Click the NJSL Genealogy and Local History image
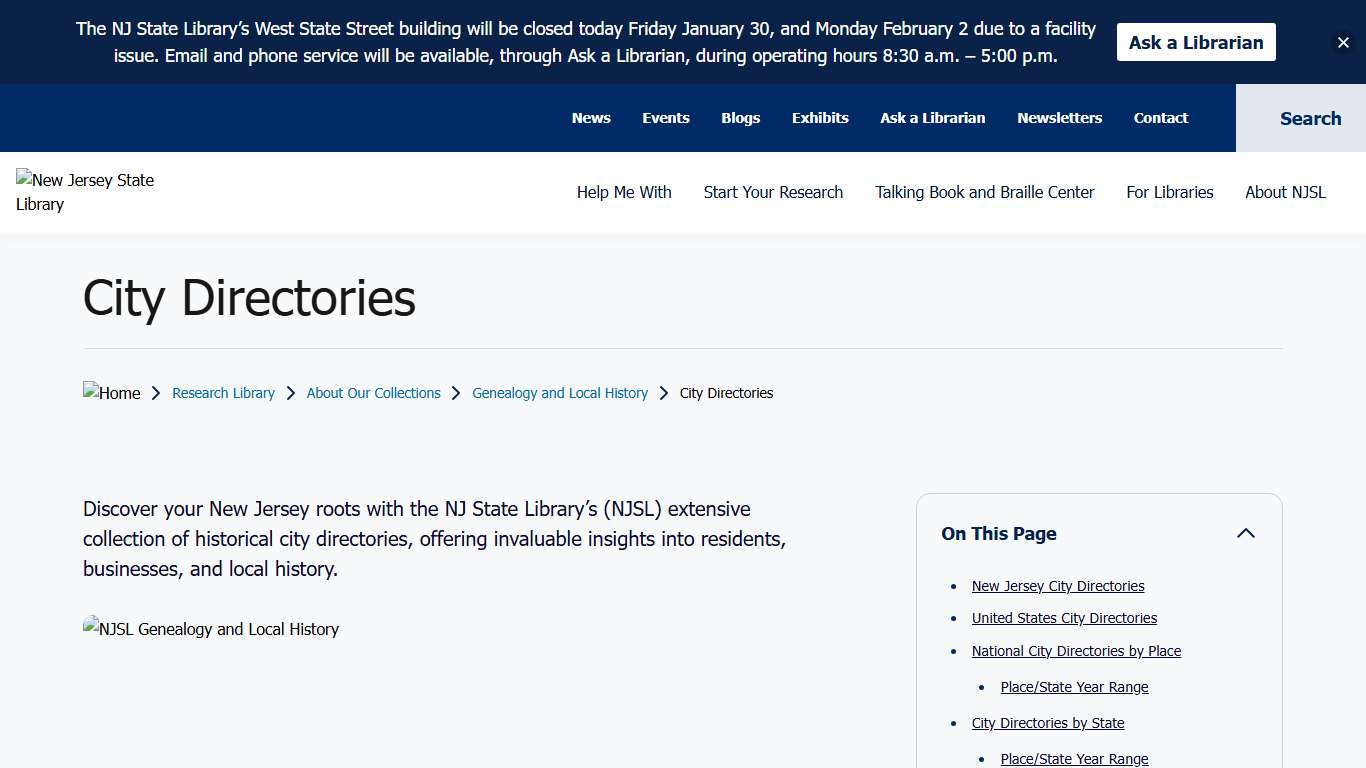 coord(211,629)
